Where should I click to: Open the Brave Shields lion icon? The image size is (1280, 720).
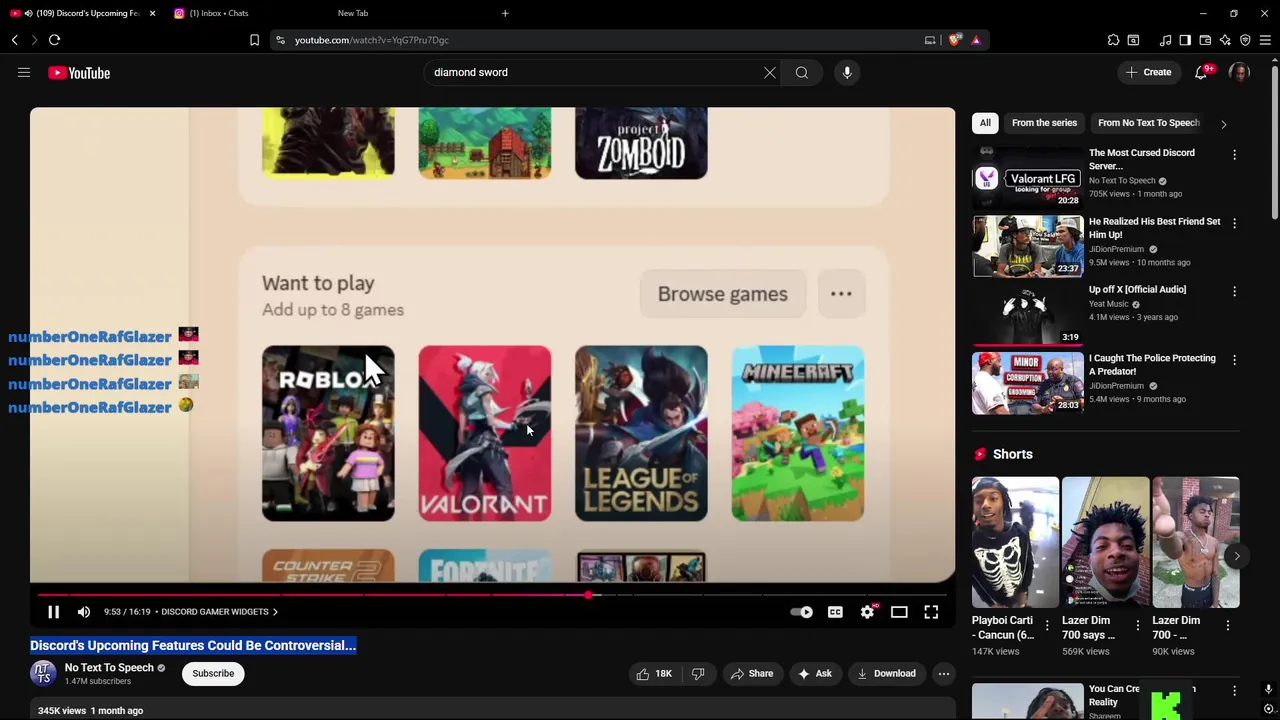pos(955,40)
